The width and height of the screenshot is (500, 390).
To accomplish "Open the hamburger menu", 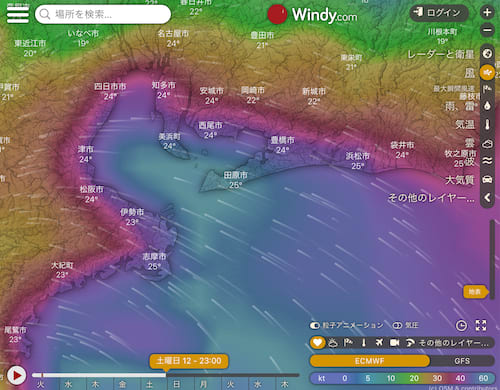I will [x=18, y=13].
